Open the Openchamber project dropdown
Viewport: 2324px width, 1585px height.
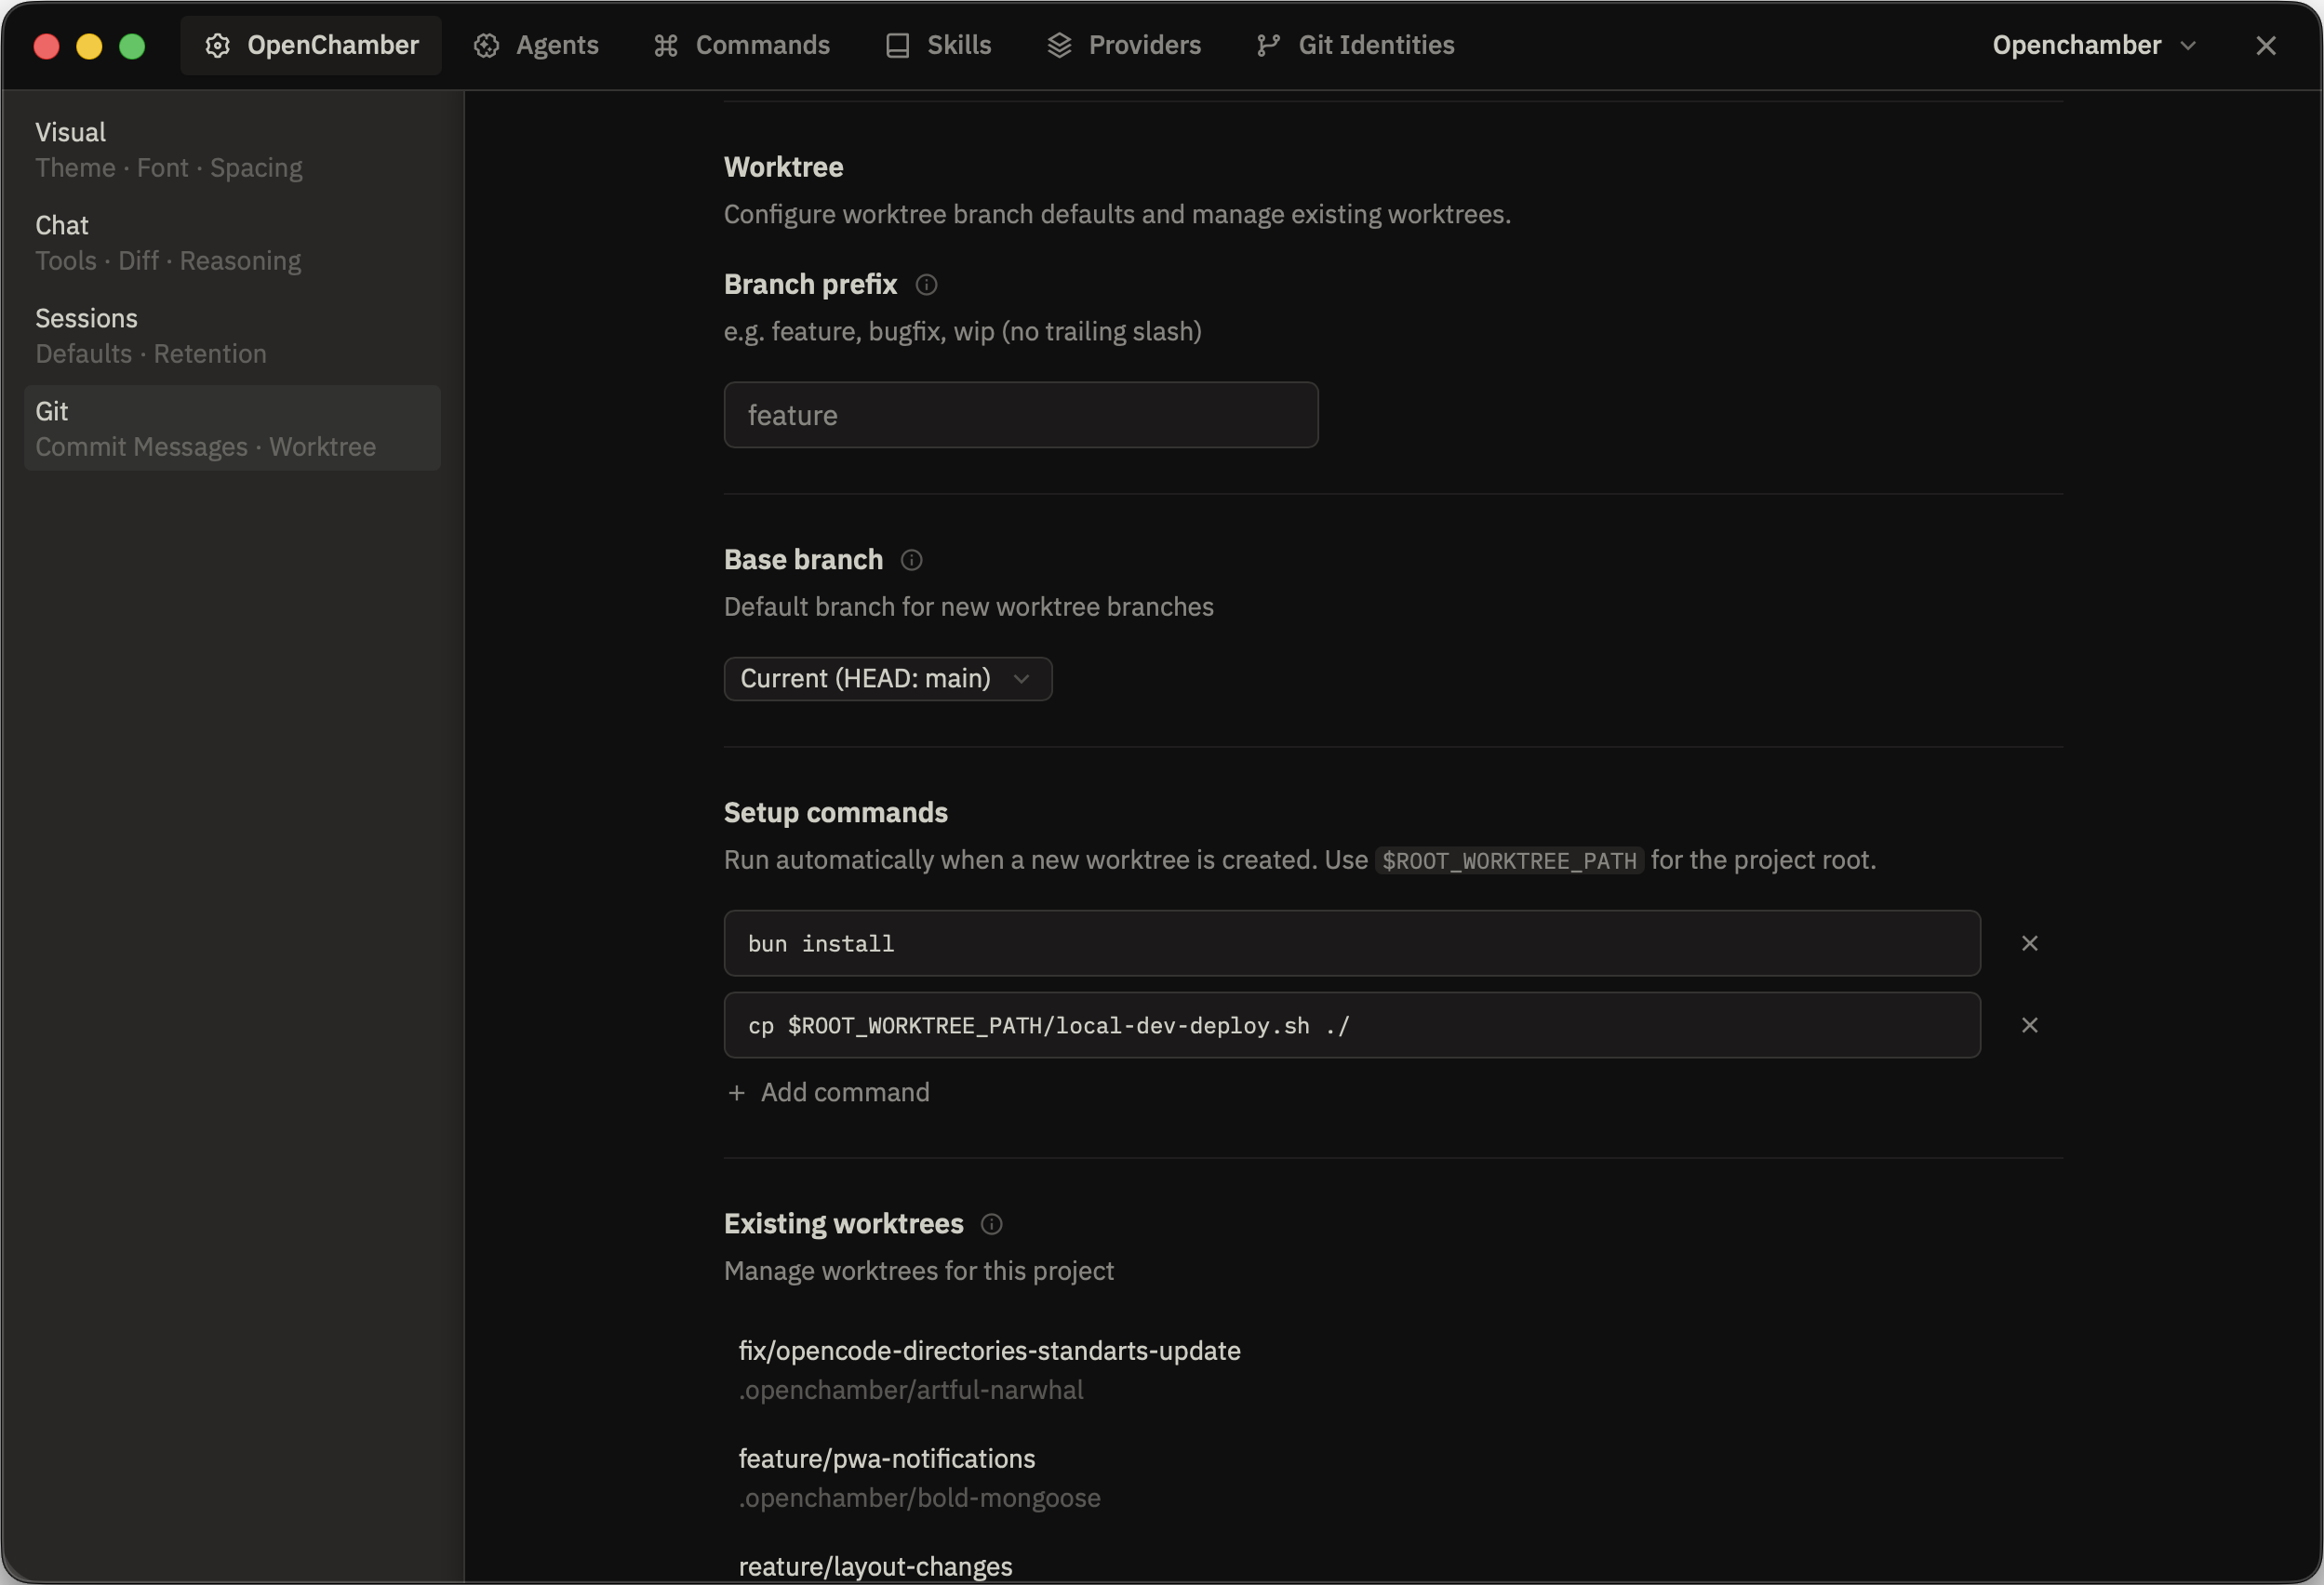2094,46
